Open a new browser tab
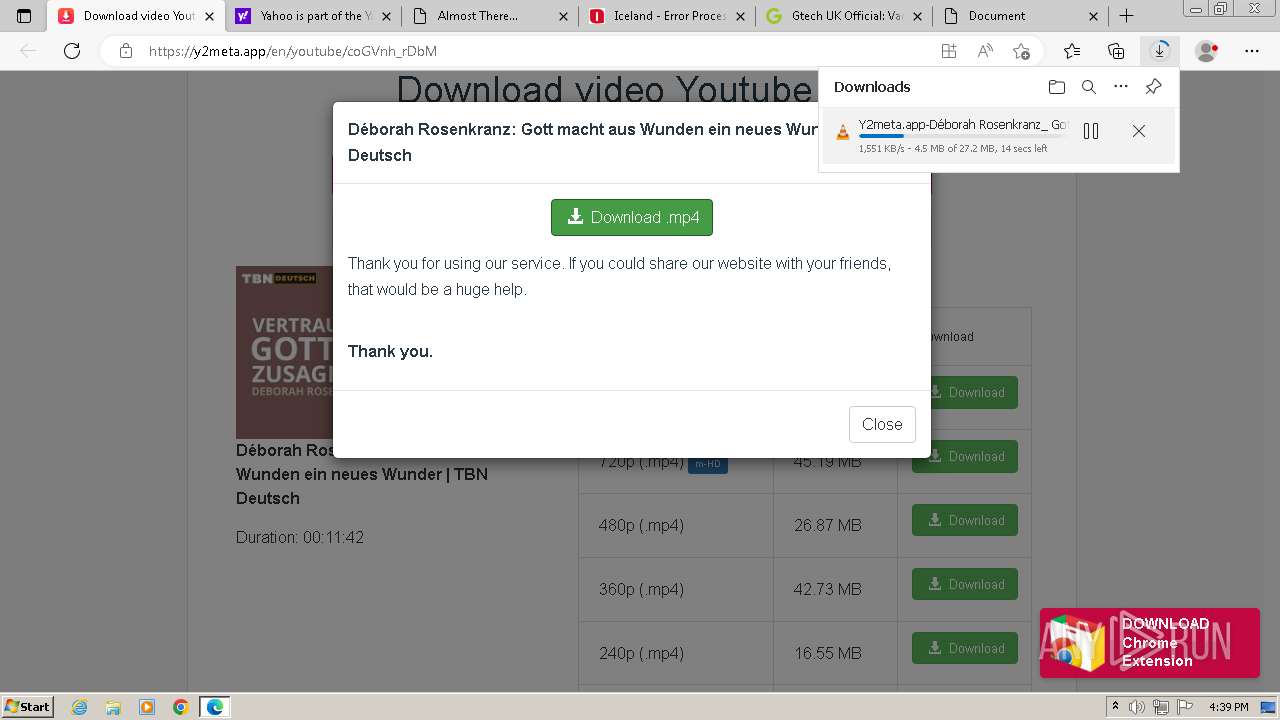The height and width of the screenshot is (720, 1280). [x=1127, y=16]
